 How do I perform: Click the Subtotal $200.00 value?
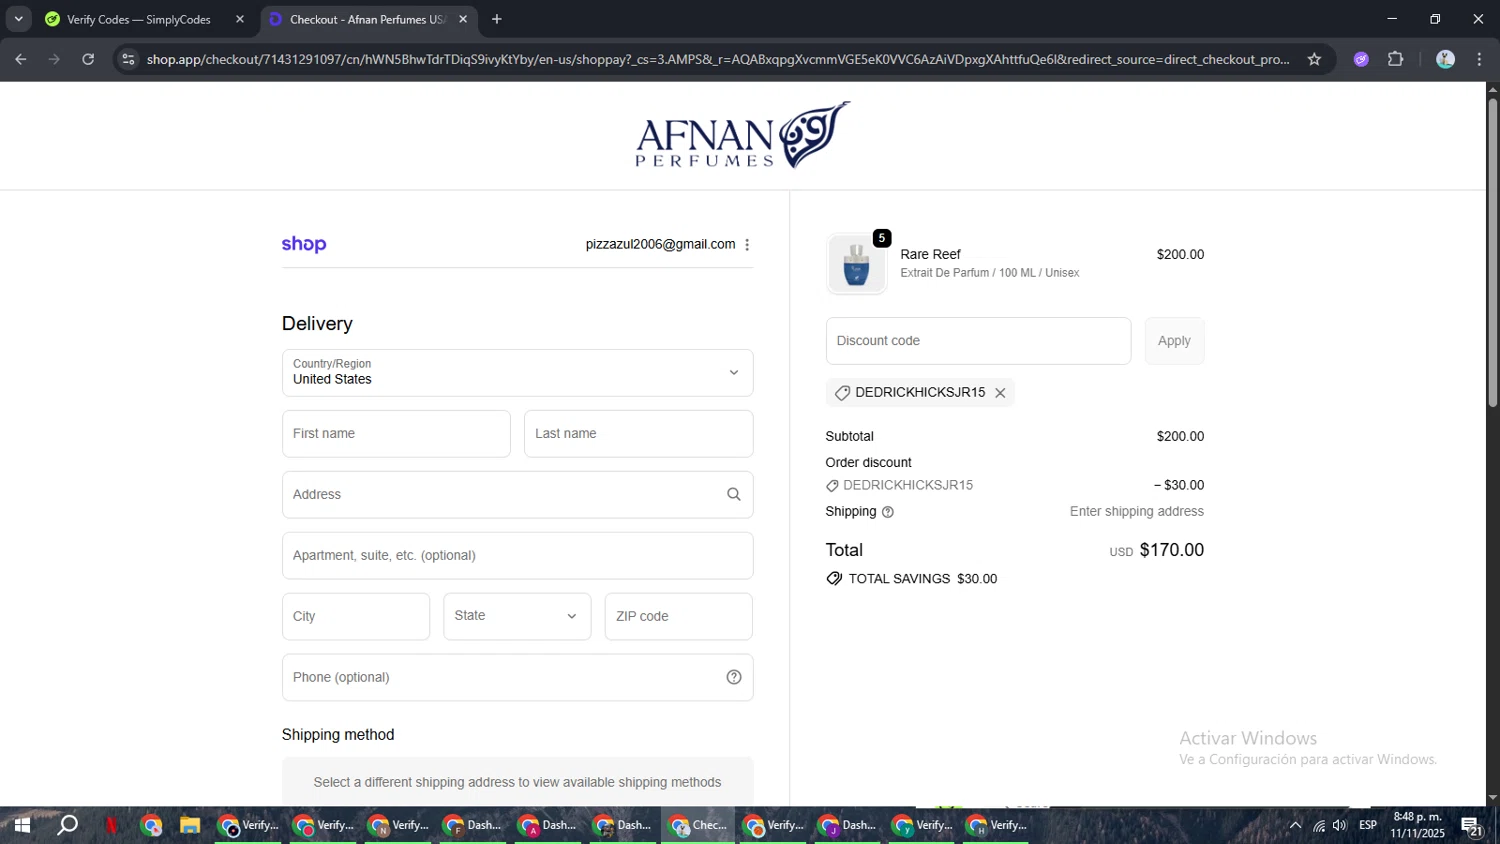click(1180, 437)
